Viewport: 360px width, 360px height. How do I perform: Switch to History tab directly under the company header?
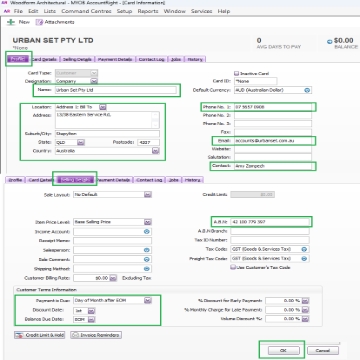(195, 59)
